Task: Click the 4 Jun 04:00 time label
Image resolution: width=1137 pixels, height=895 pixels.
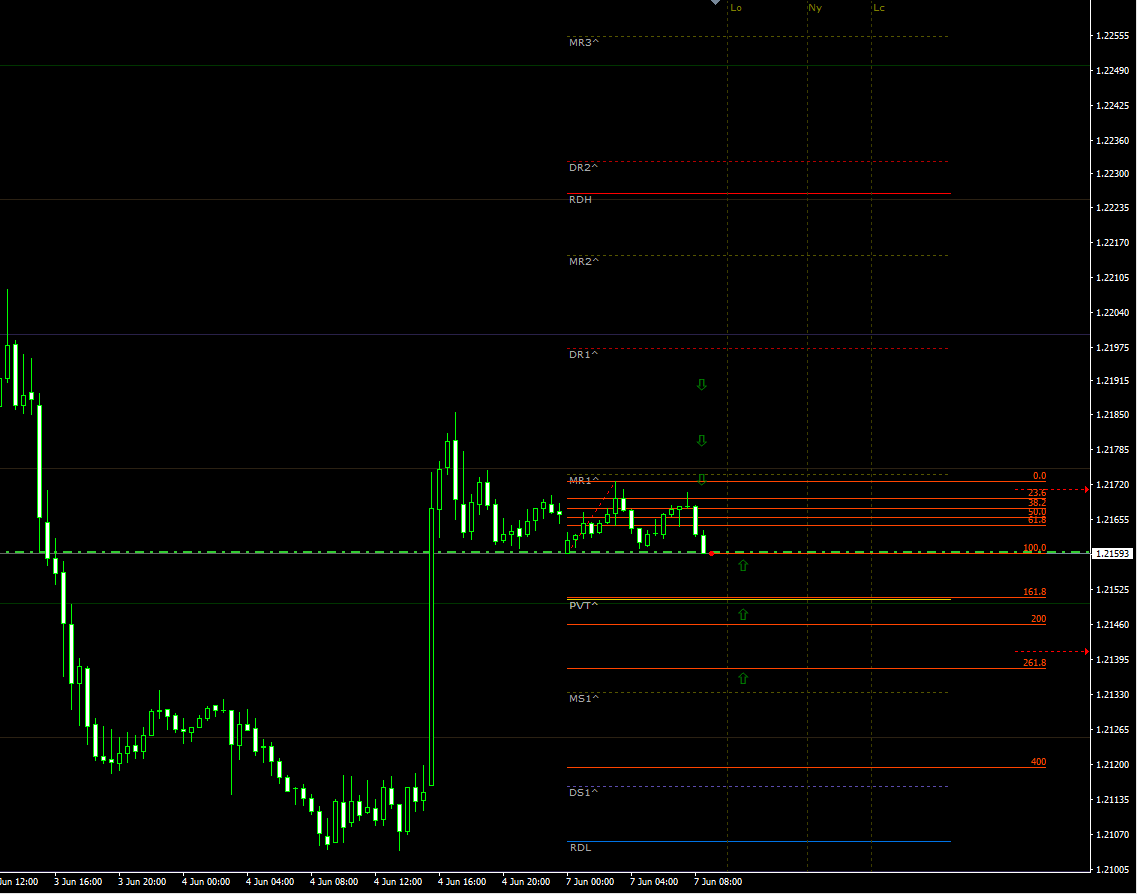Action: [270, 882]
